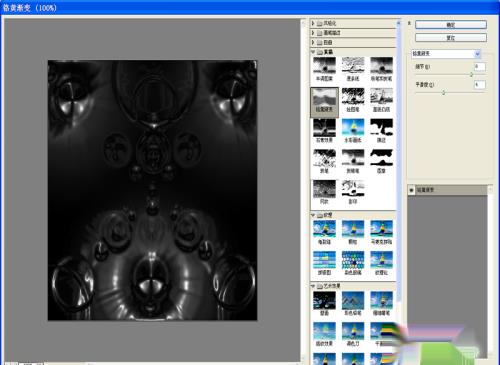Select the 半调图案 (Halftone Pattern) filter thumbnail
The image size is (500, 365).
[x=324, y=69]
